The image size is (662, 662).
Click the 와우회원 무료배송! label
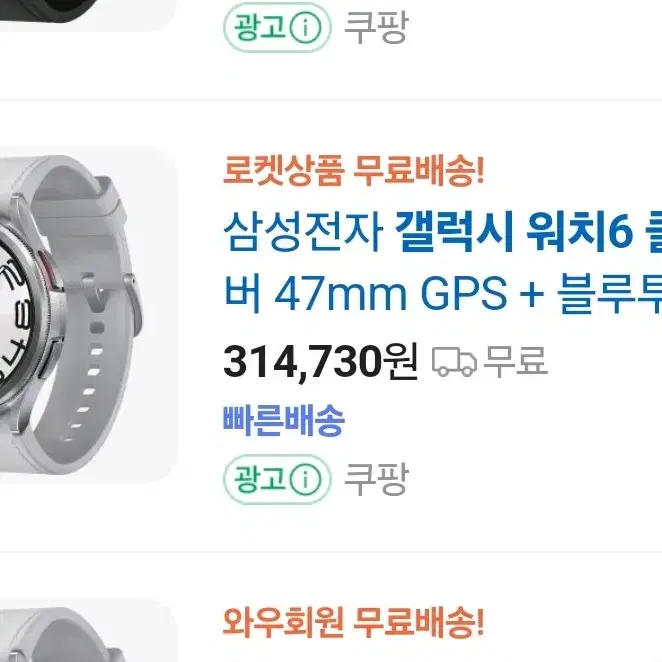click(x=353, y=622)
